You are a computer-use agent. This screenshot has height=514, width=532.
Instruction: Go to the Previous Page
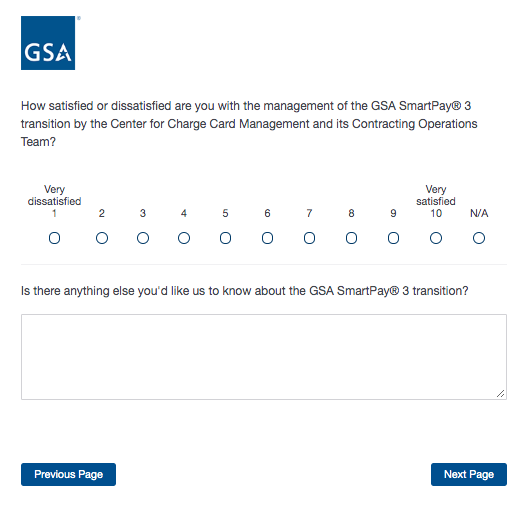(68, 474)
